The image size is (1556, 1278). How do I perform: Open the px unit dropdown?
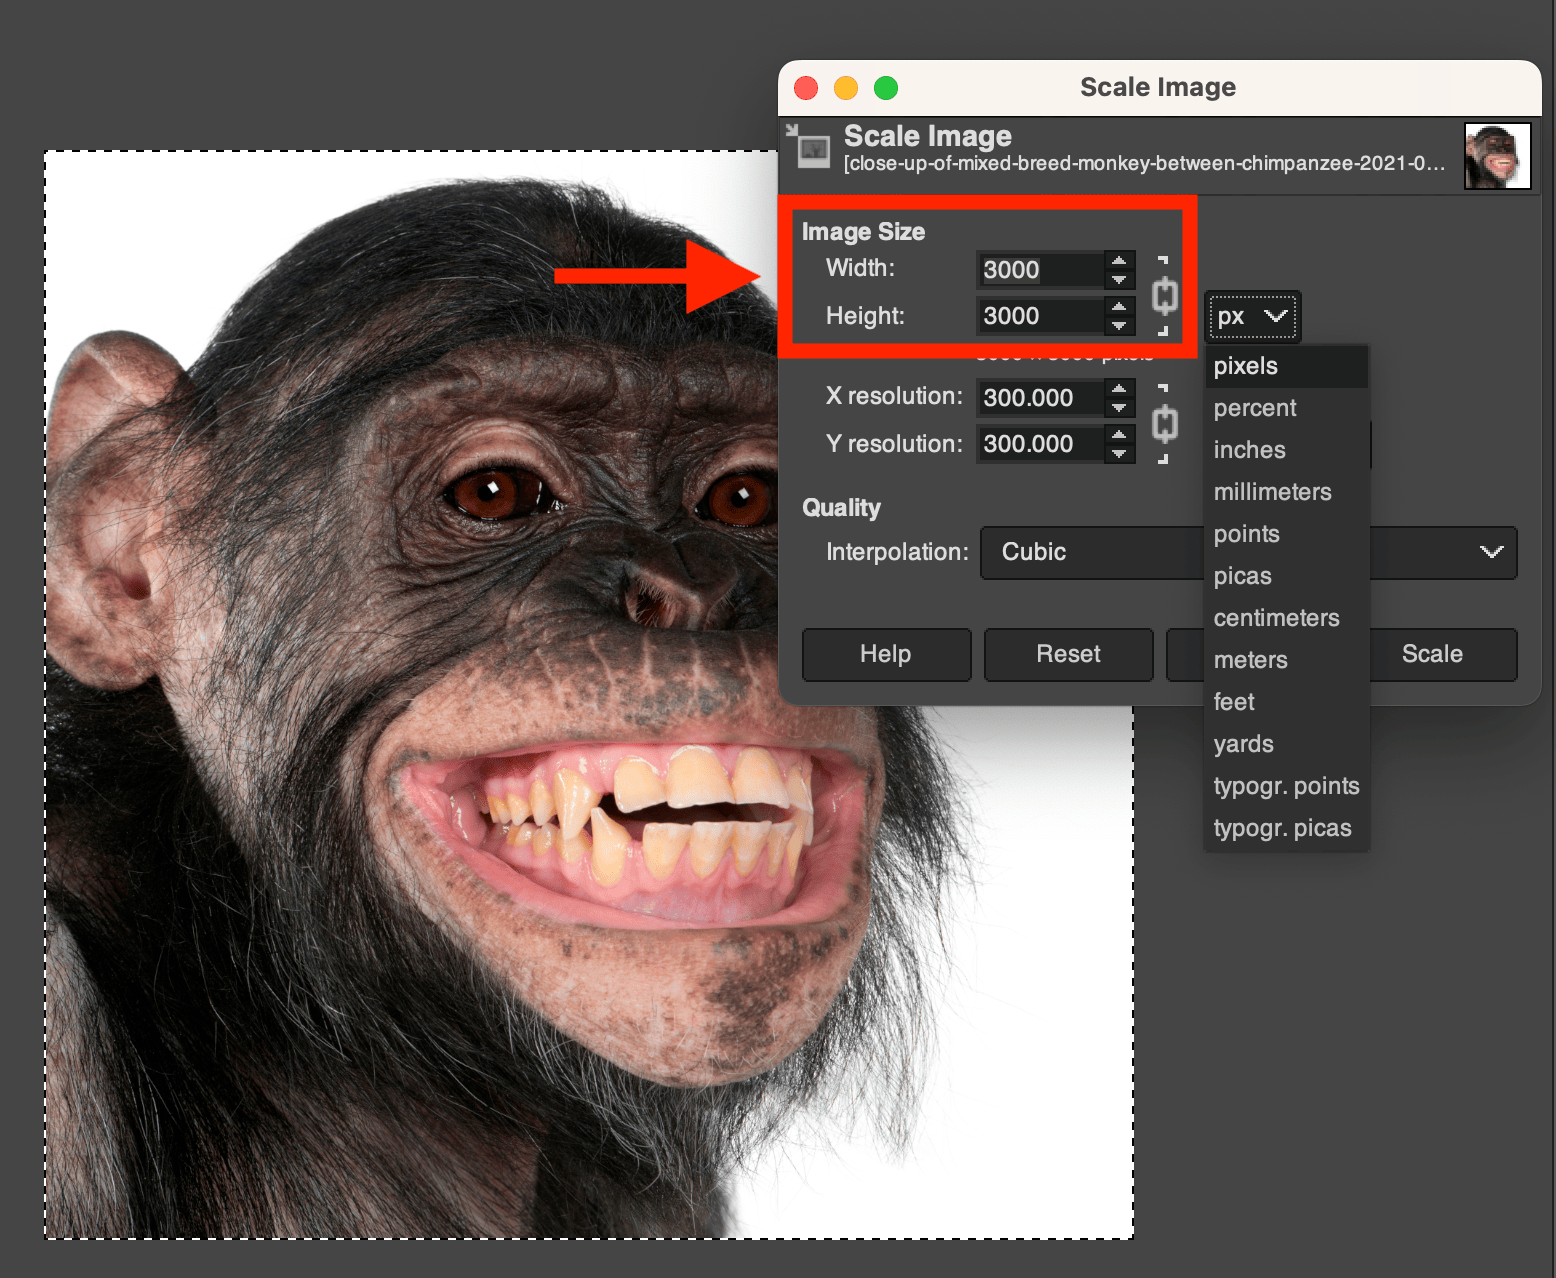tap(1251, 317)
